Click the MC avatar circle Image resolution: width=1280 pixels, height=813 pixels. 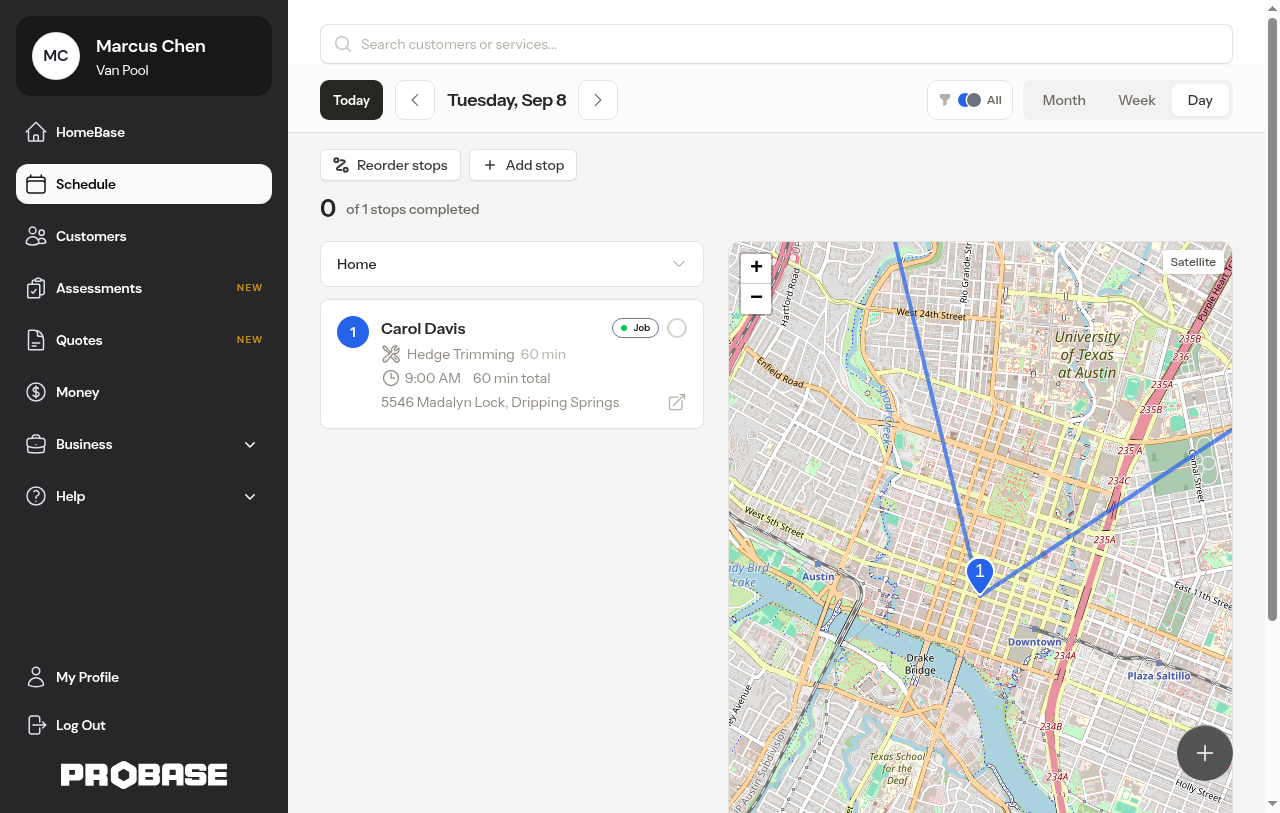[56, 56]
